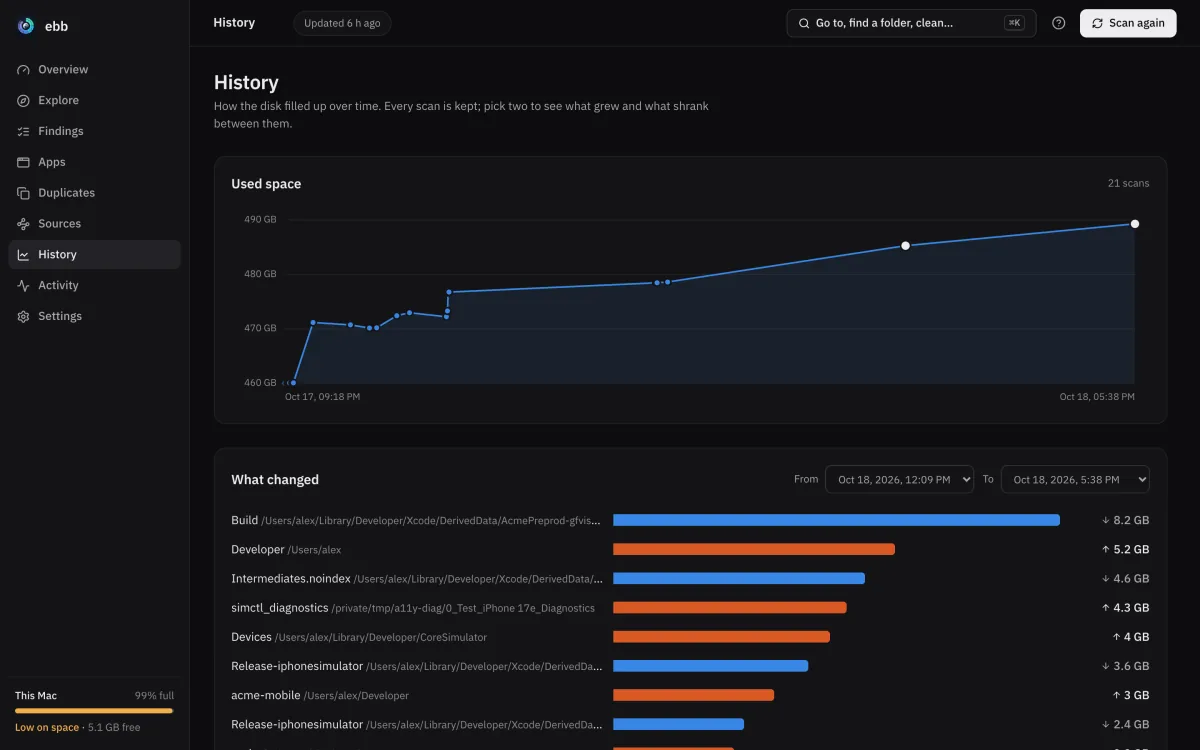Click the Sources icon in sidebar

pyautogui.click(x=23, y=224)
